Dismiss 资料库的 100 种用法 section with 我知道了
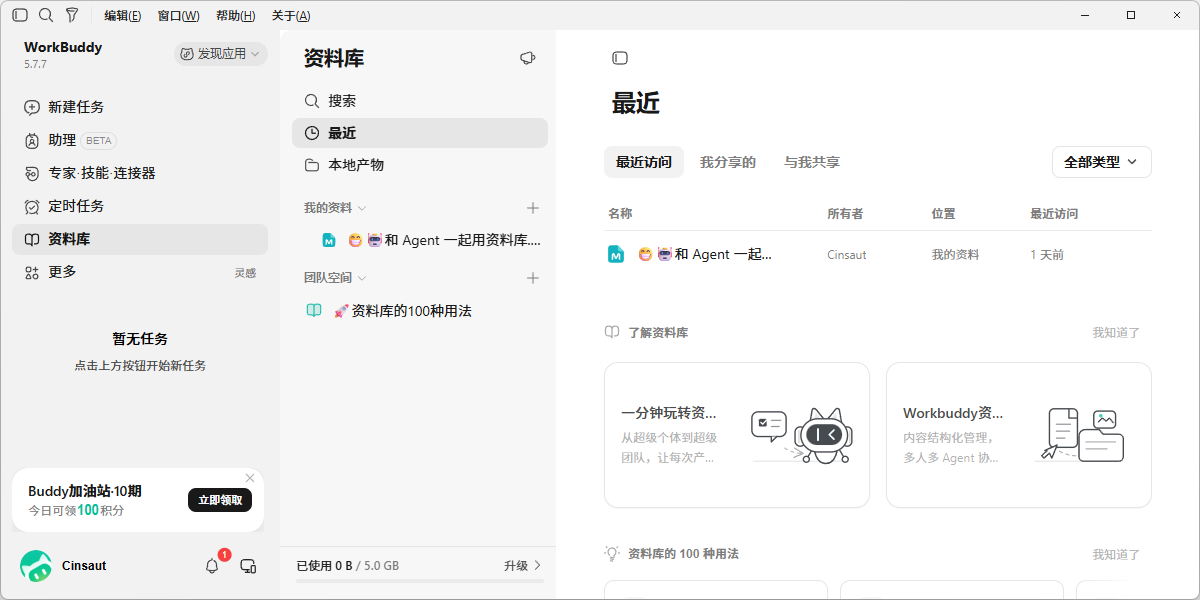The height and width of the screenshot is (600, 1200). [x=1116, y=554]
